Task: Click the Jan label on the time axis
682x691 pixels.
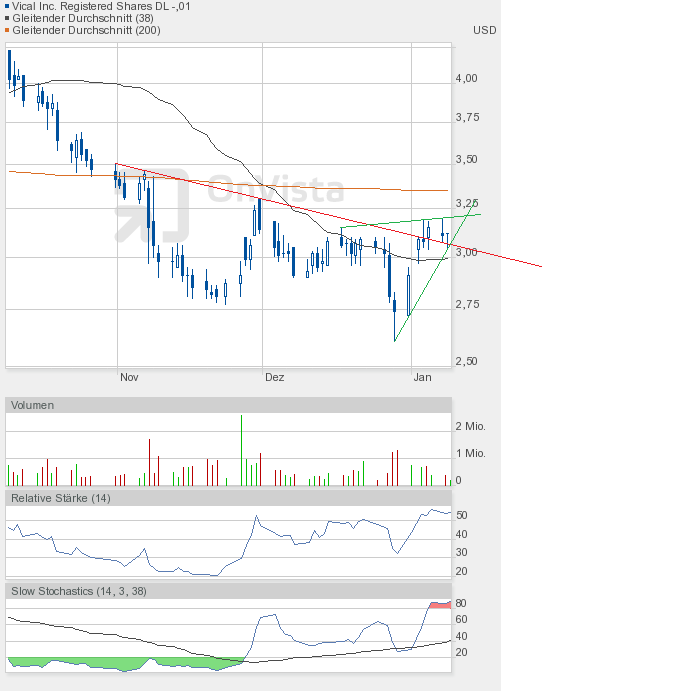Action: point(423,378)
